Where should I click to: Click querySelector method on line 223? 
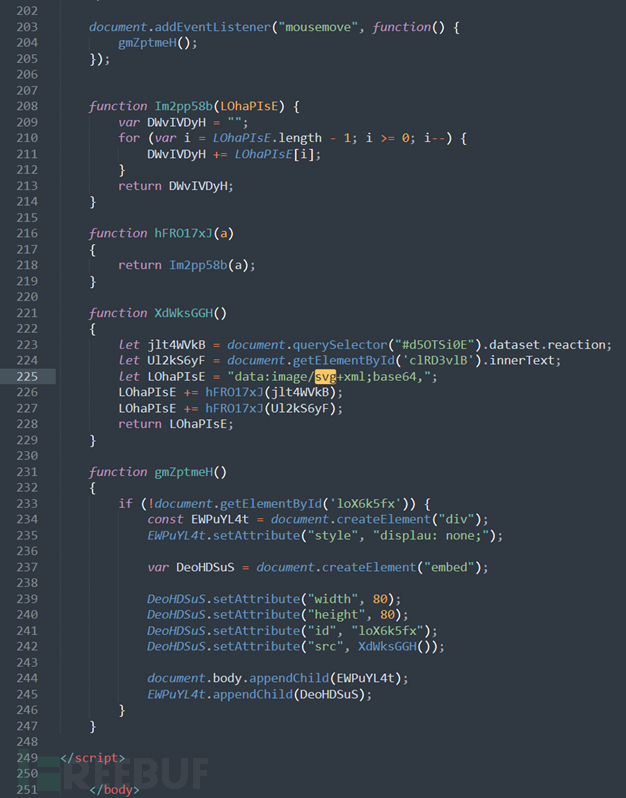340,345
